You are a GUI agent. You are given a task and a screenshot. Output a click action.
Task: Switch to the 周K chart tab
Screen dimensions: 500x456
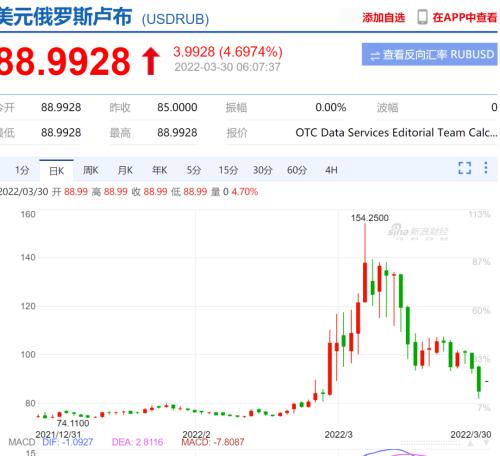point(91,170)
